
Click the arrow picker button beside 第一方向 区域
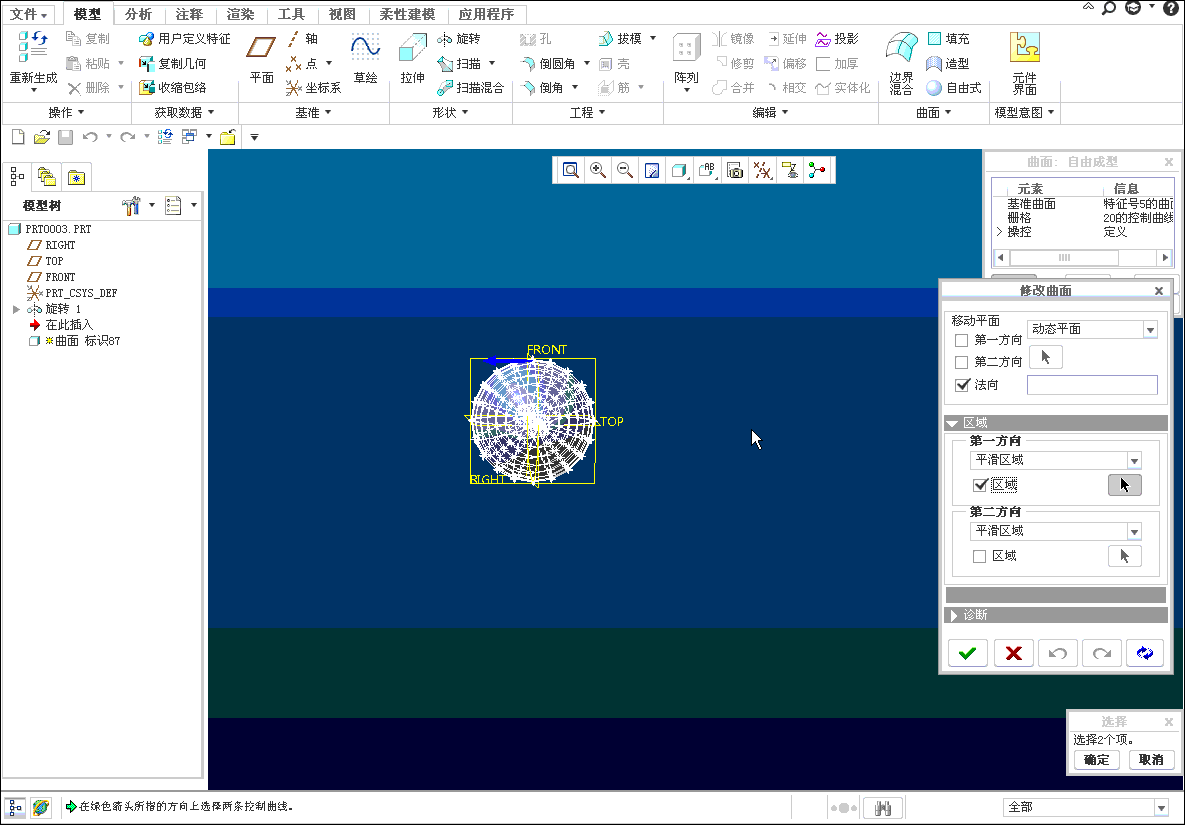coord(1125,485)
